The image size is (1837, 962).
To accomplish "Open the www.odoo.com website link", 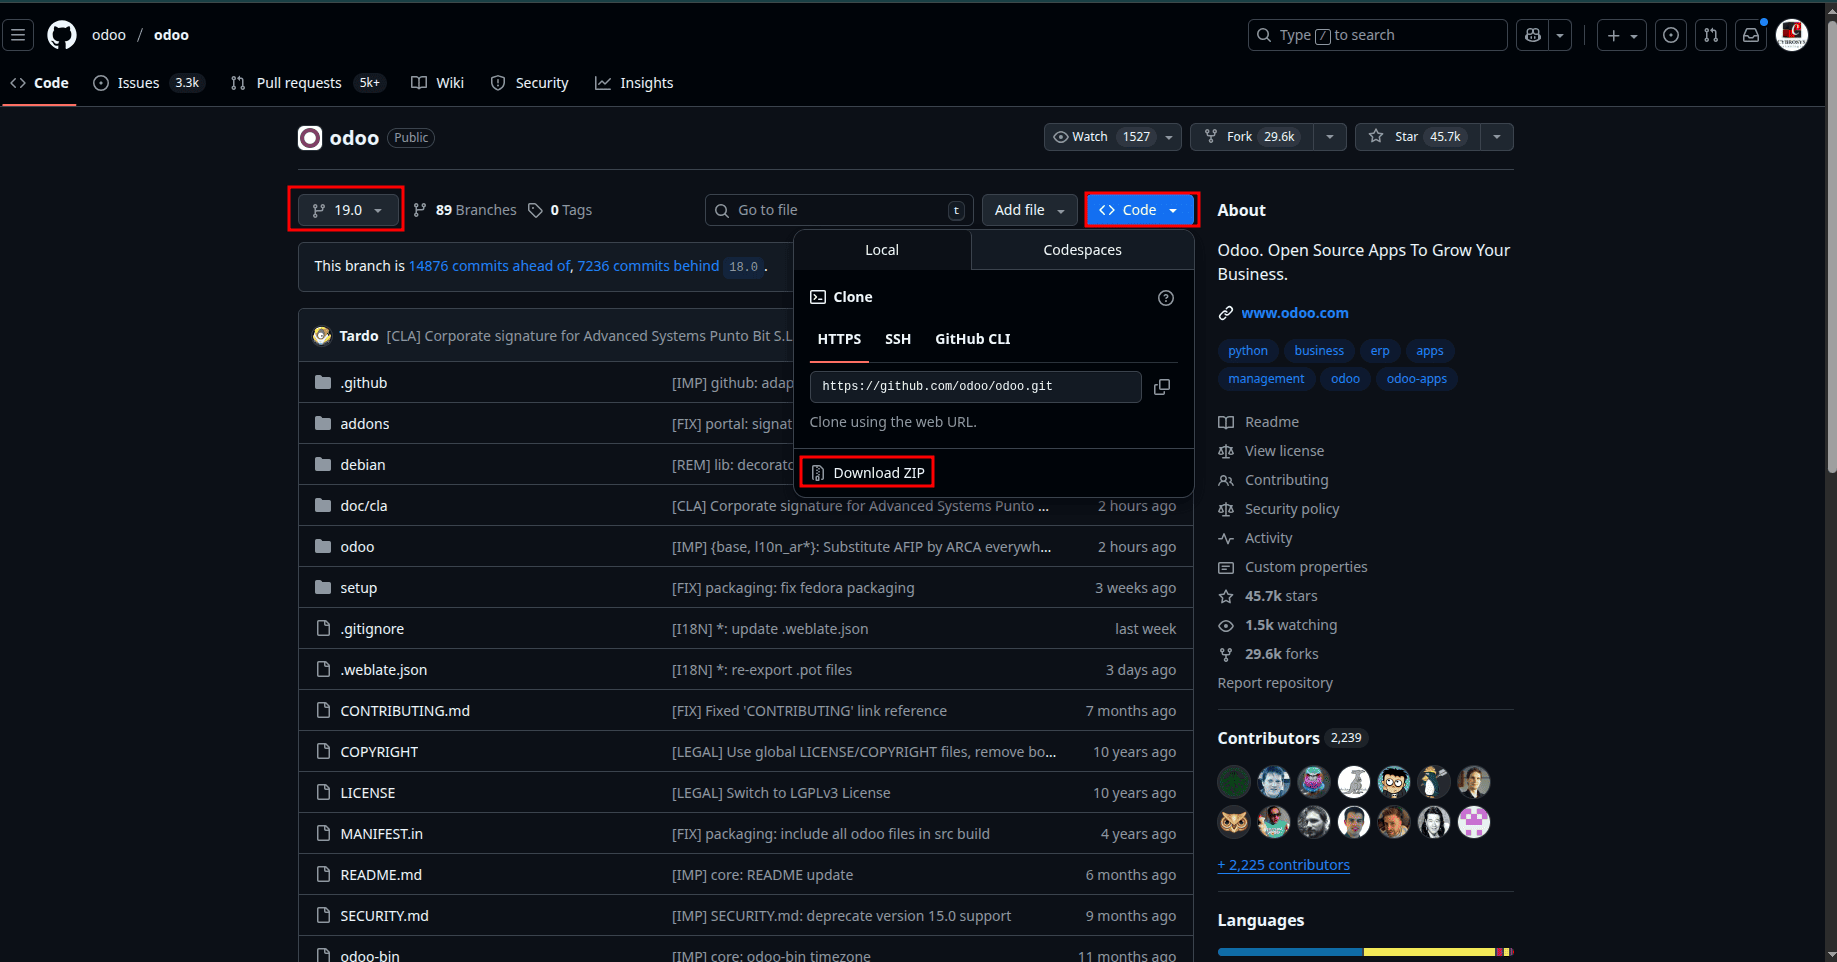I will [x=1295, y=313].
